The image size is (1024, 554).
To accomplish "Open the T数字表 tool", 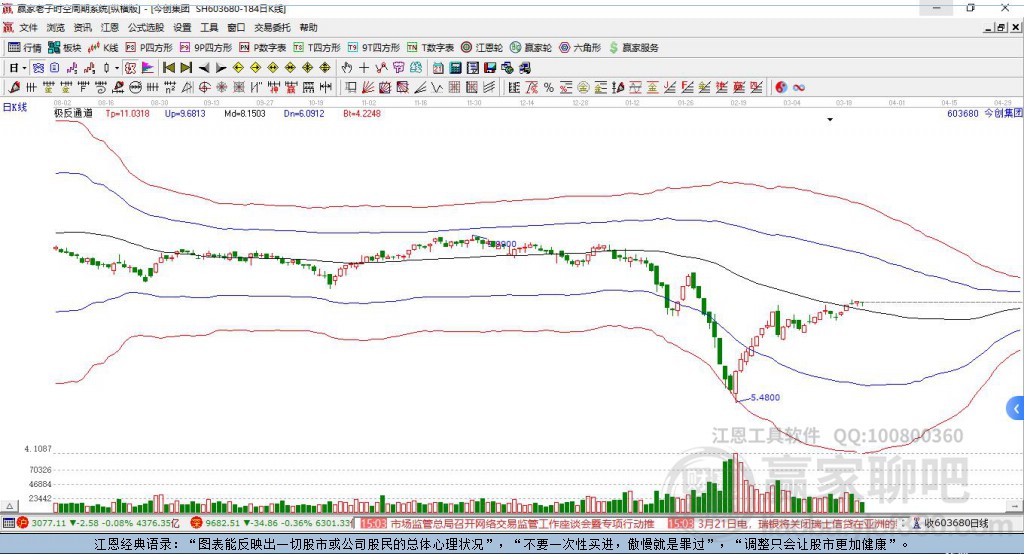I will (x=430, y=48).
